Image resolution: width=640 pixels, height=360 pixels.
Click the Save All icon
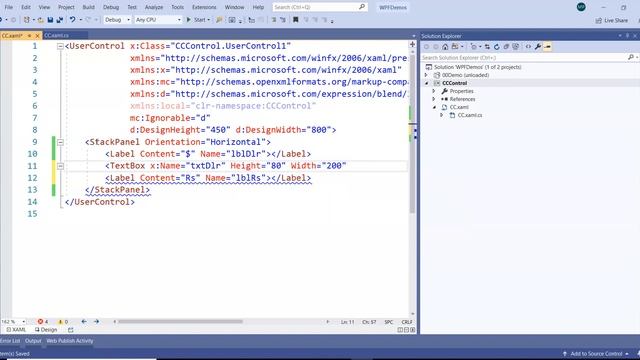60,20
